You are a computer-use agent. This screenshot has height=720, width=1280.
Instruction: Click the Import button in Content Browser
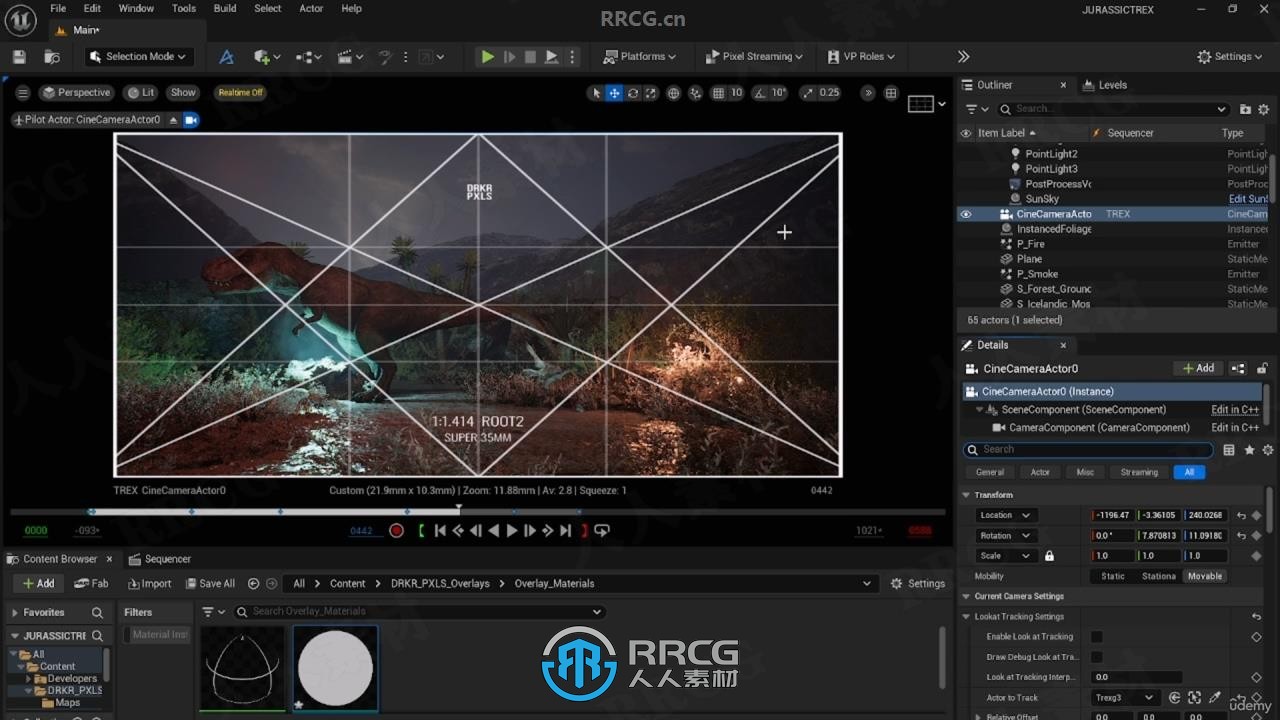coord(150,584)
